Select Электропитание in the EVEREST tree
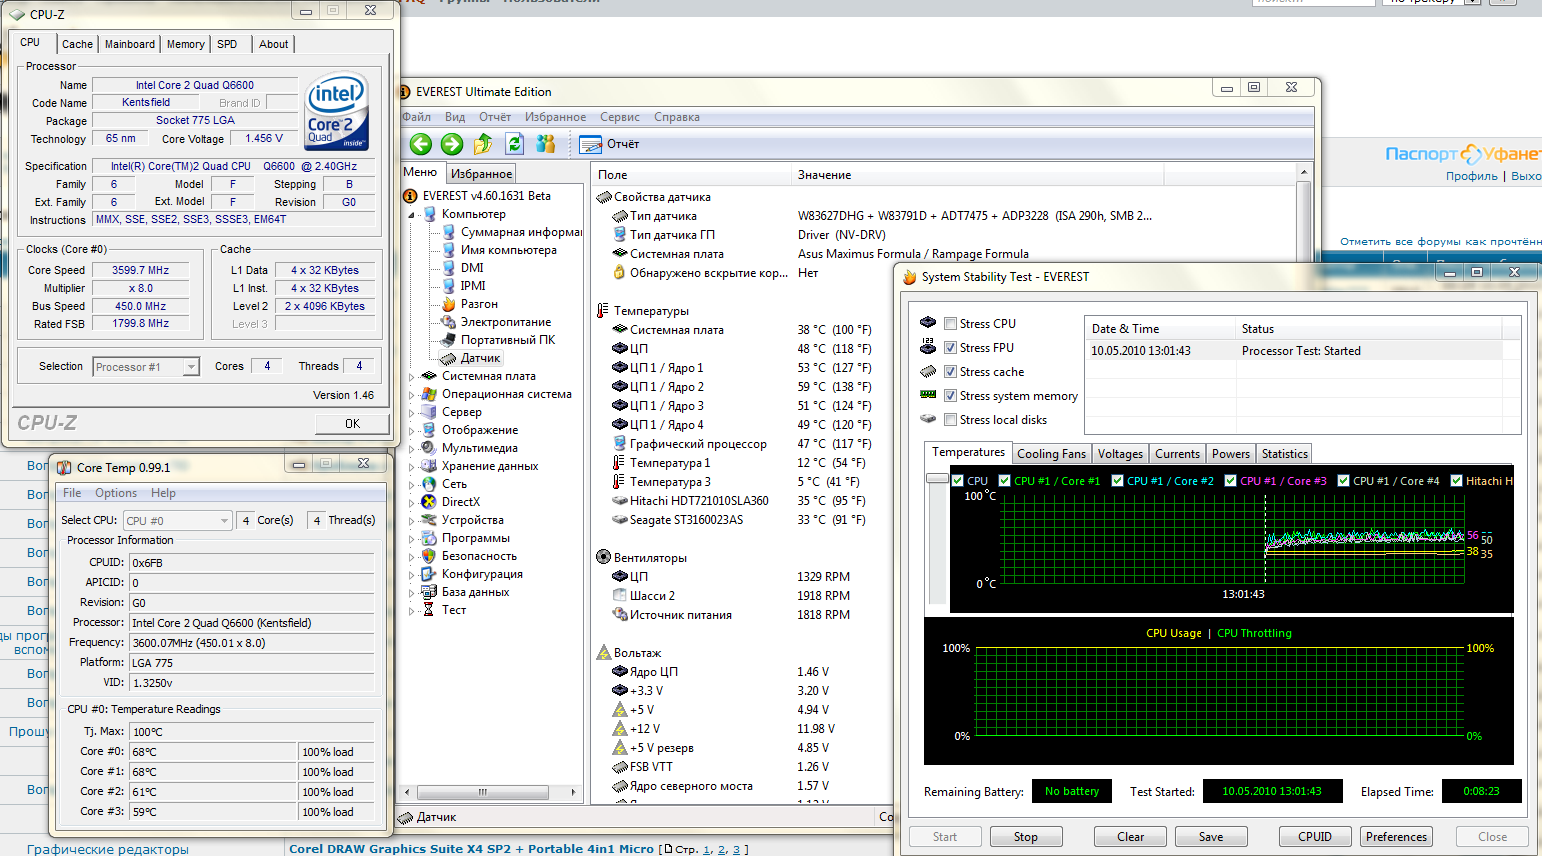This screenshot has width=1542, height=856. [505, 322]
